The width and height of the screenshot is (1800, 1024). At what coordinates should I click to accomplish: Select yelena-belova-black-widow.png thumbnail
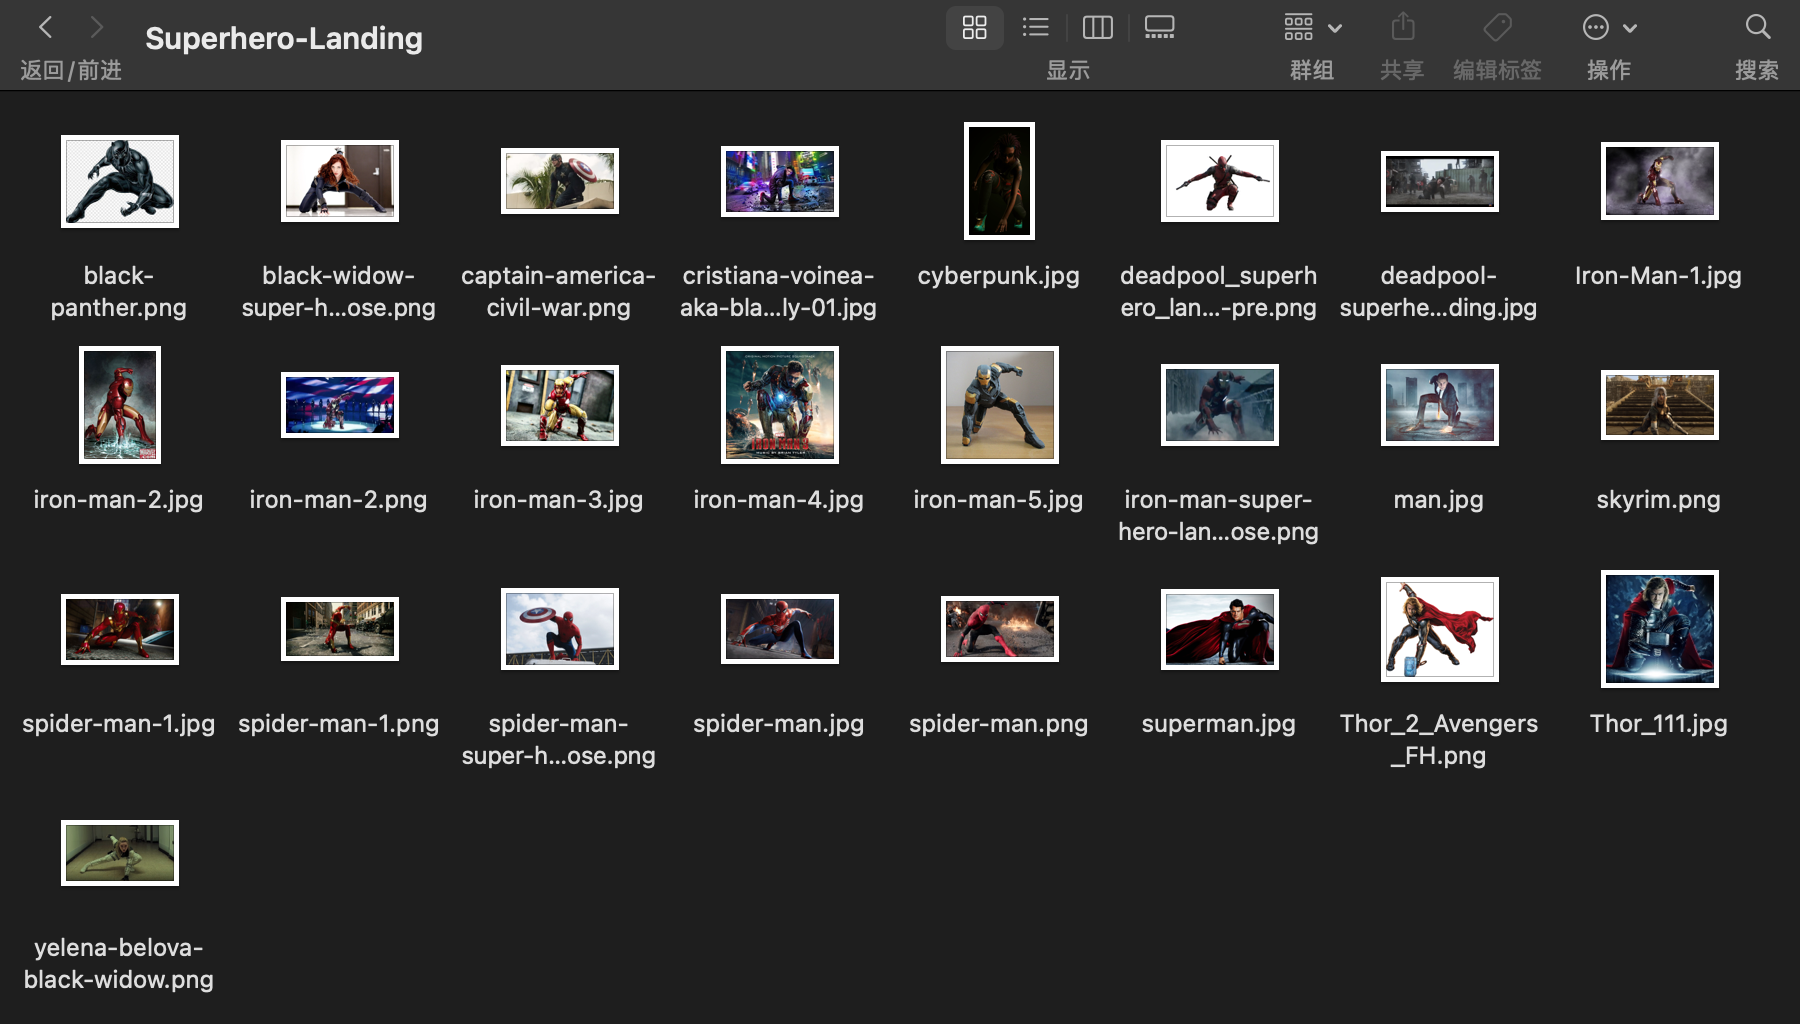(x=120, y=853)
